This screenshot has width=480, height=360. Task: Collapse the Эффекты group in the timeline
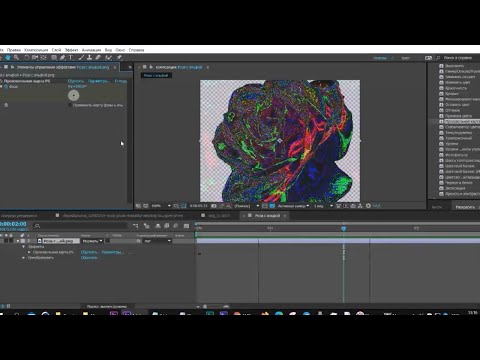(23, 247)
